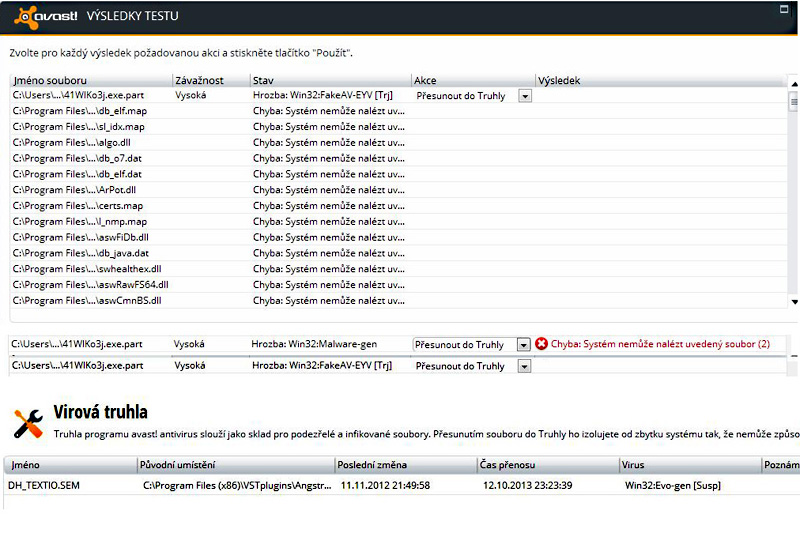Open the action dropdown in bottom FakeAV-EYV row

pos(523,366)
